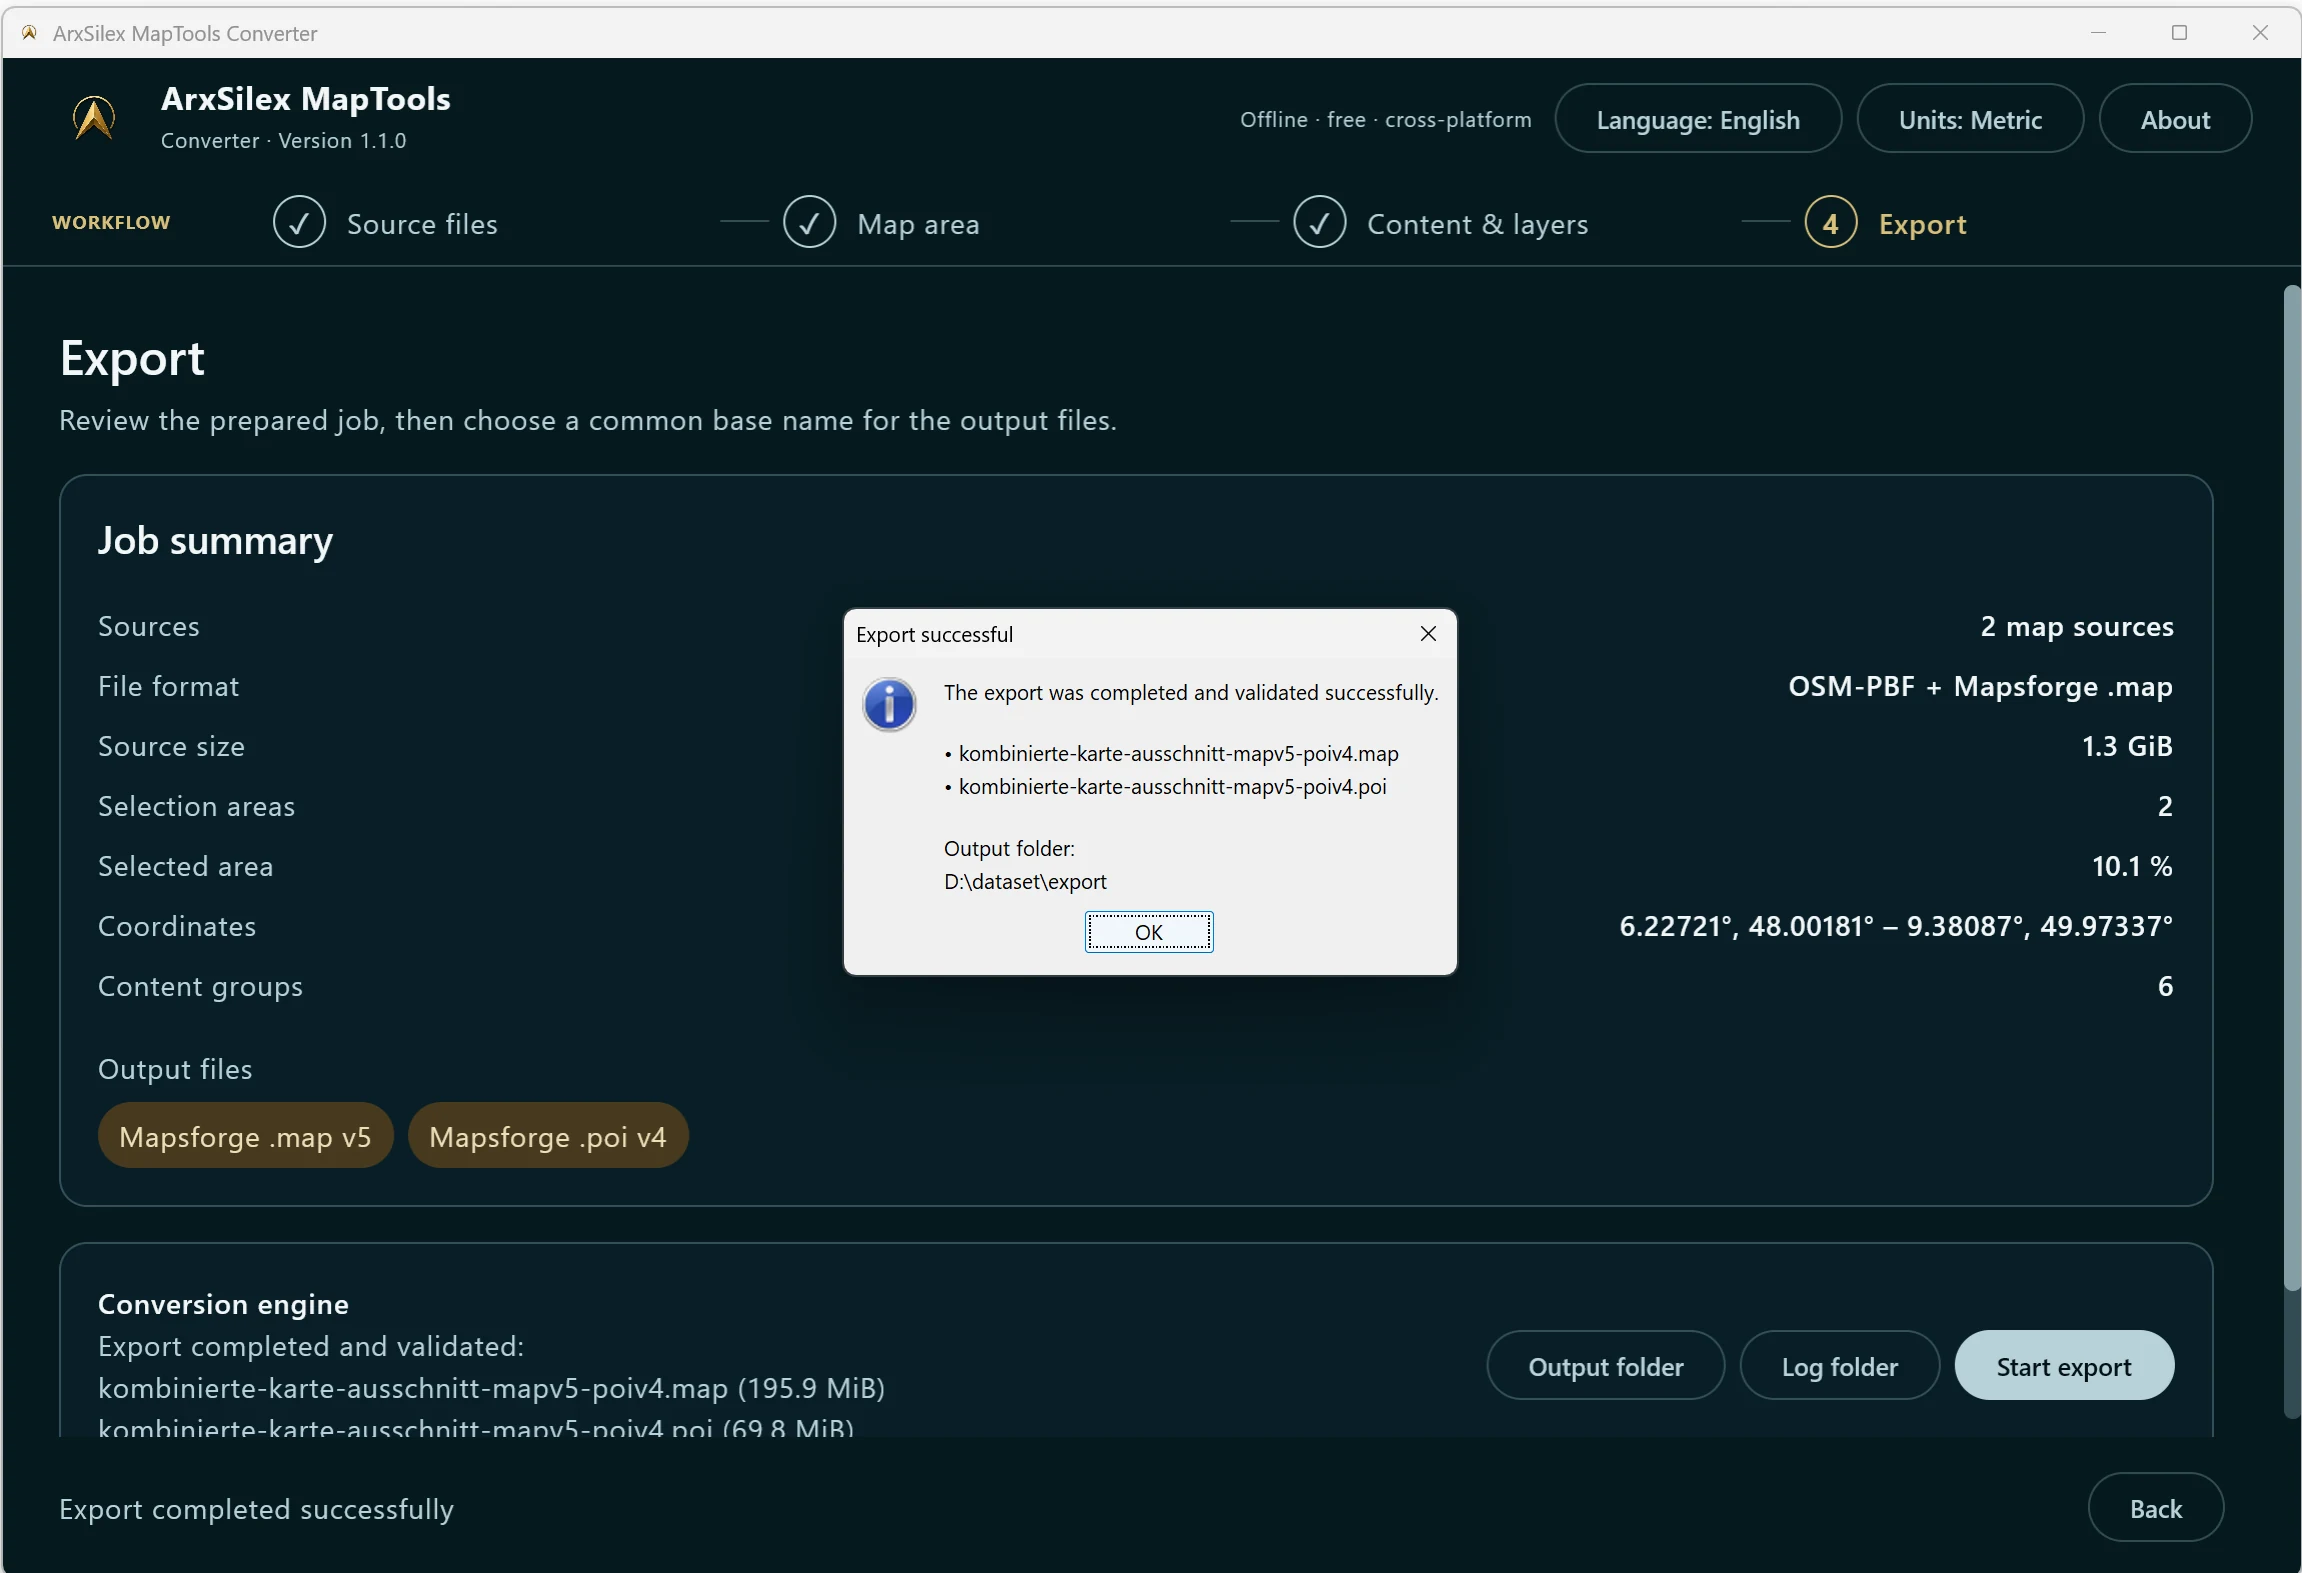Click the Content & layers checkmark icon
Image resolution: width=2302 pixels, height=1573 pixels.
point(1319,222)
